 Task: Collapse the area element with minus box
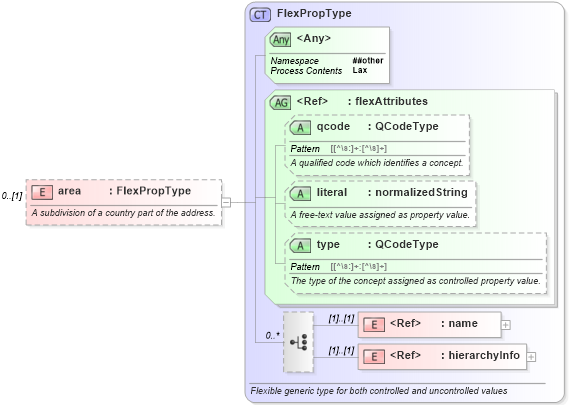click(226, 202)
